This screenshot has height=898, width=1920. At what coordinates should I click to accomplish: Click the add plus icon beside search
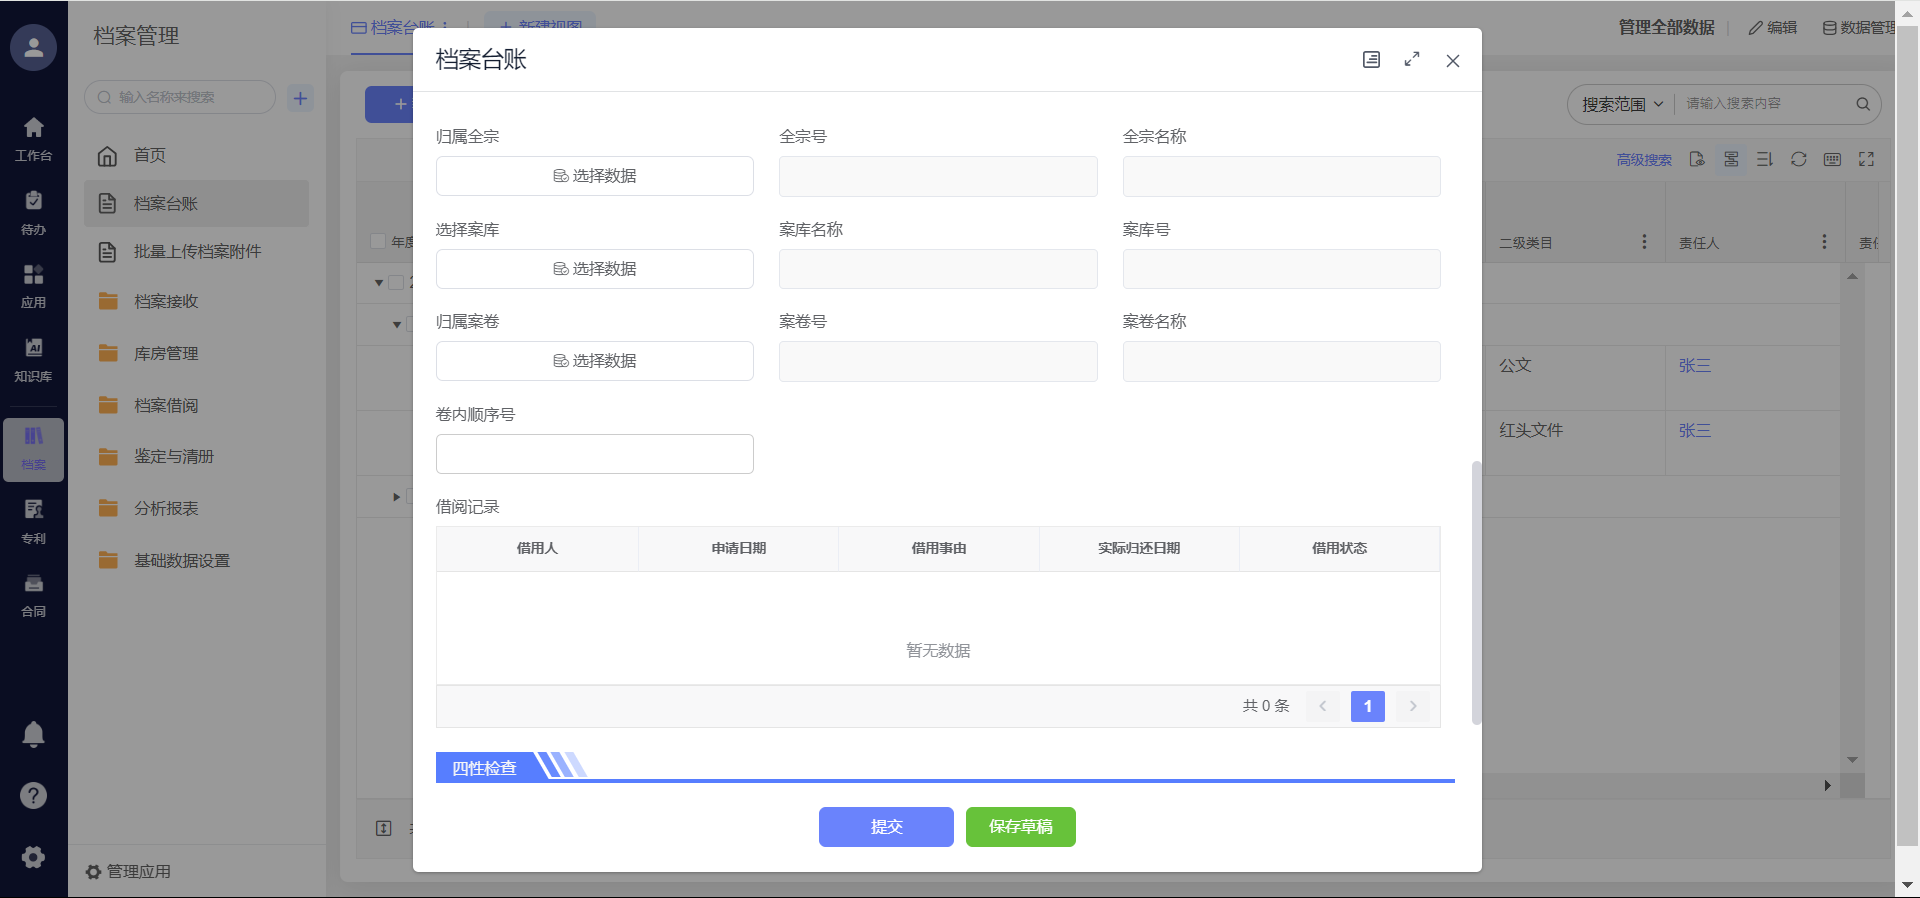[300, 98]
